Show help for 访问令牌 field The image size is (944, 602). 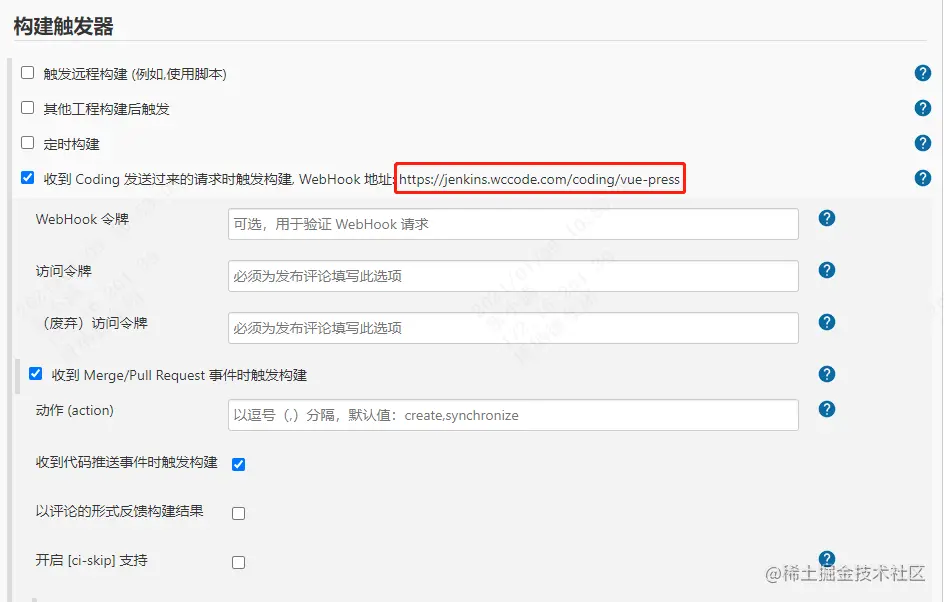pyautogui.click(x=827, y=270)
